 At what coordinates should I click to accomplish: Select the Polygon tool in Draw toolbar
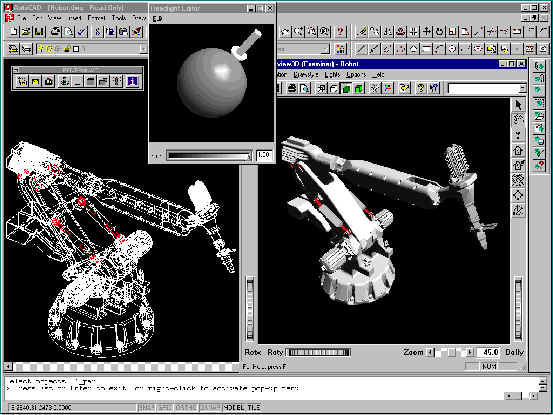(413, 49)
